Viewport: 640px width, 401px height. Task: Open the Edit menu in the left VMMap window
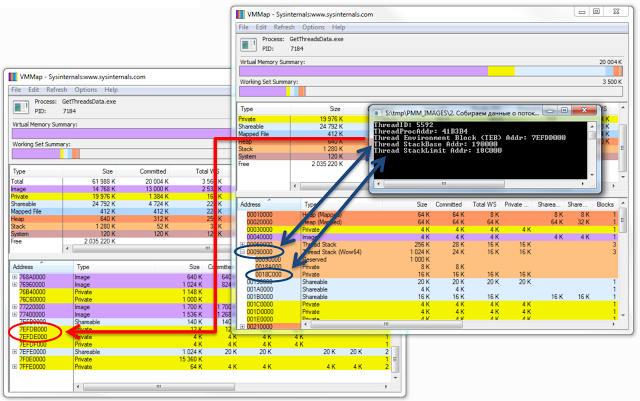(x=33, y=90)
